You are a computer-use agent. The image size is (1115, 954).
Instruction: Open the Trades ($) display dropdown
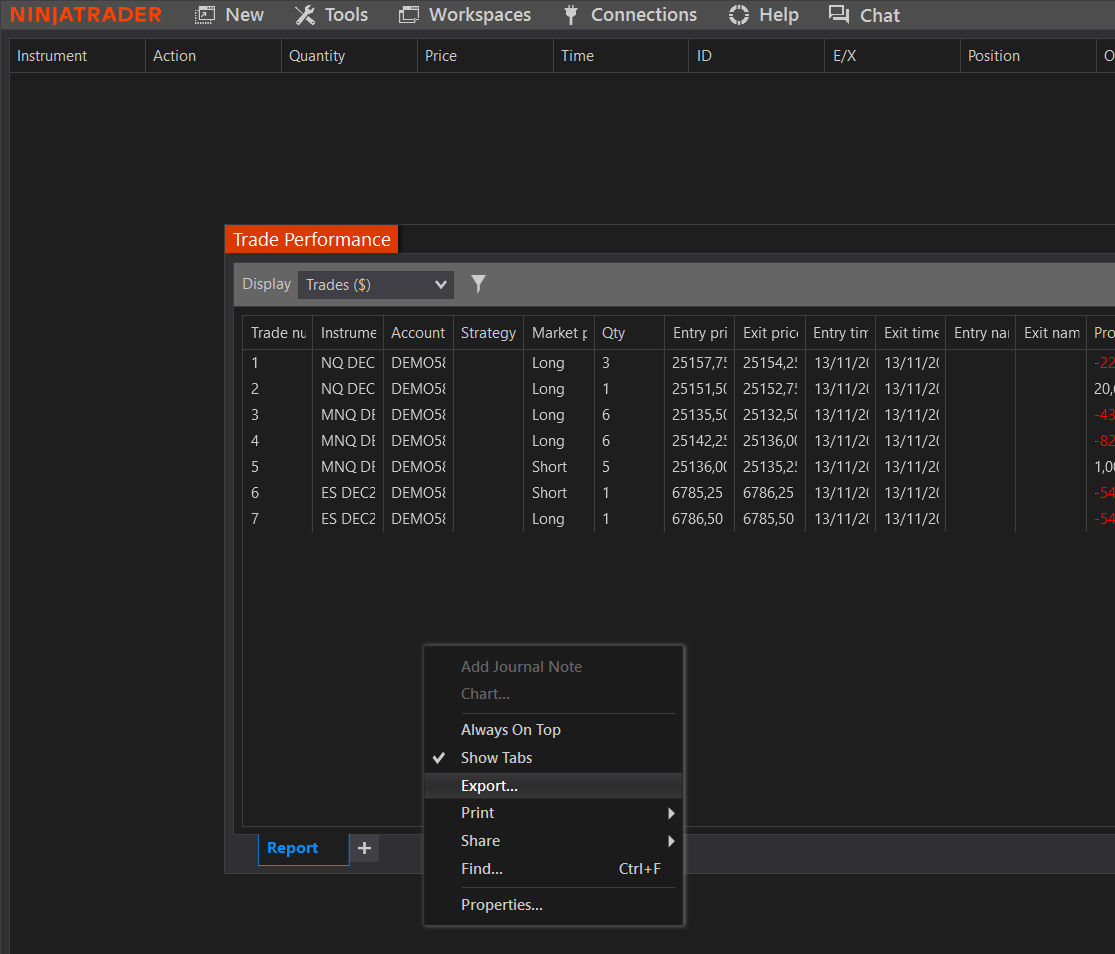pyautogui.click(x=375, y=284)
